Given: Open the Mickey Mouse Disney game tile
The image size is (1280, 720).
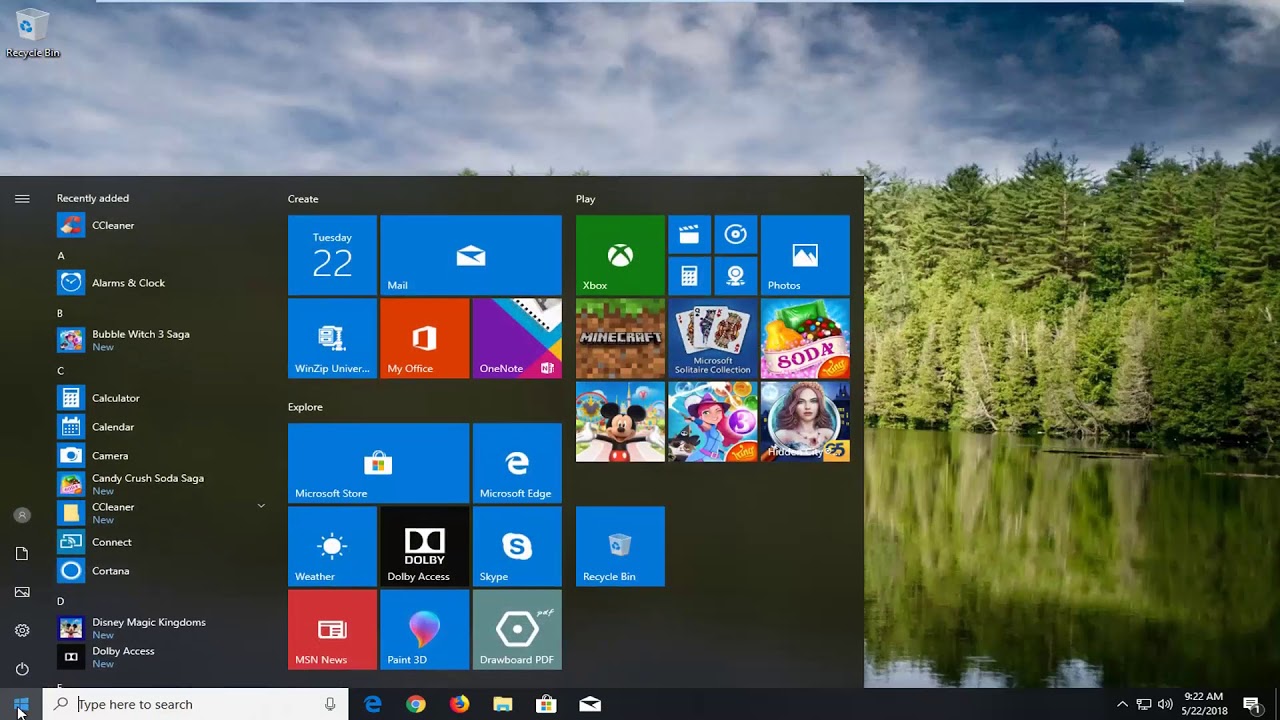Looking at the screenshot, I should (620, 421).
